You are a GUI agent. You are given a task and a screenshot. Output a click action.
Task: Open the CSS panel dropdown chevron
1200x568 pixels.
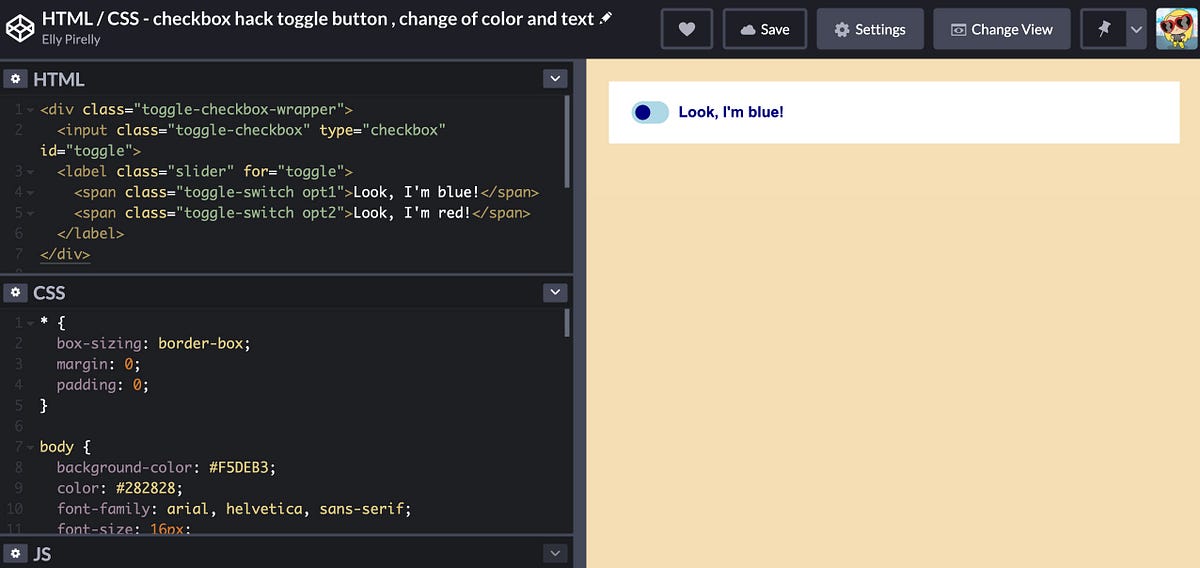point(555,292)
